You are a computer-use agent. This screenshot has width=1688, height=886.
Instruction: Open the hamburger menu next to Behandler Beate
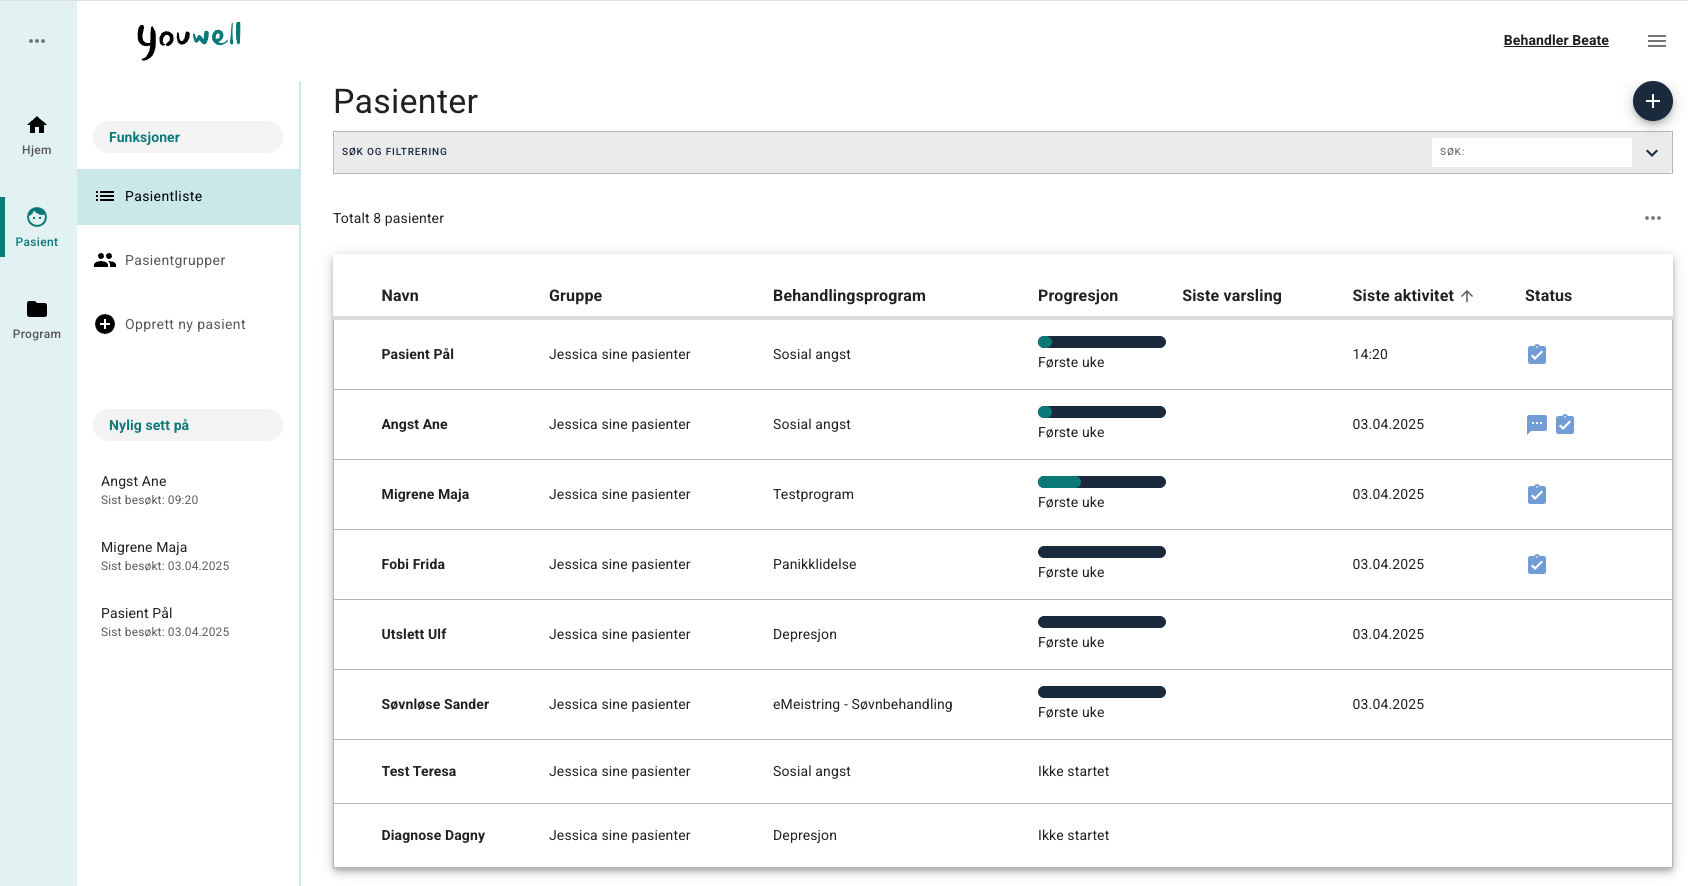[1657, 41]
